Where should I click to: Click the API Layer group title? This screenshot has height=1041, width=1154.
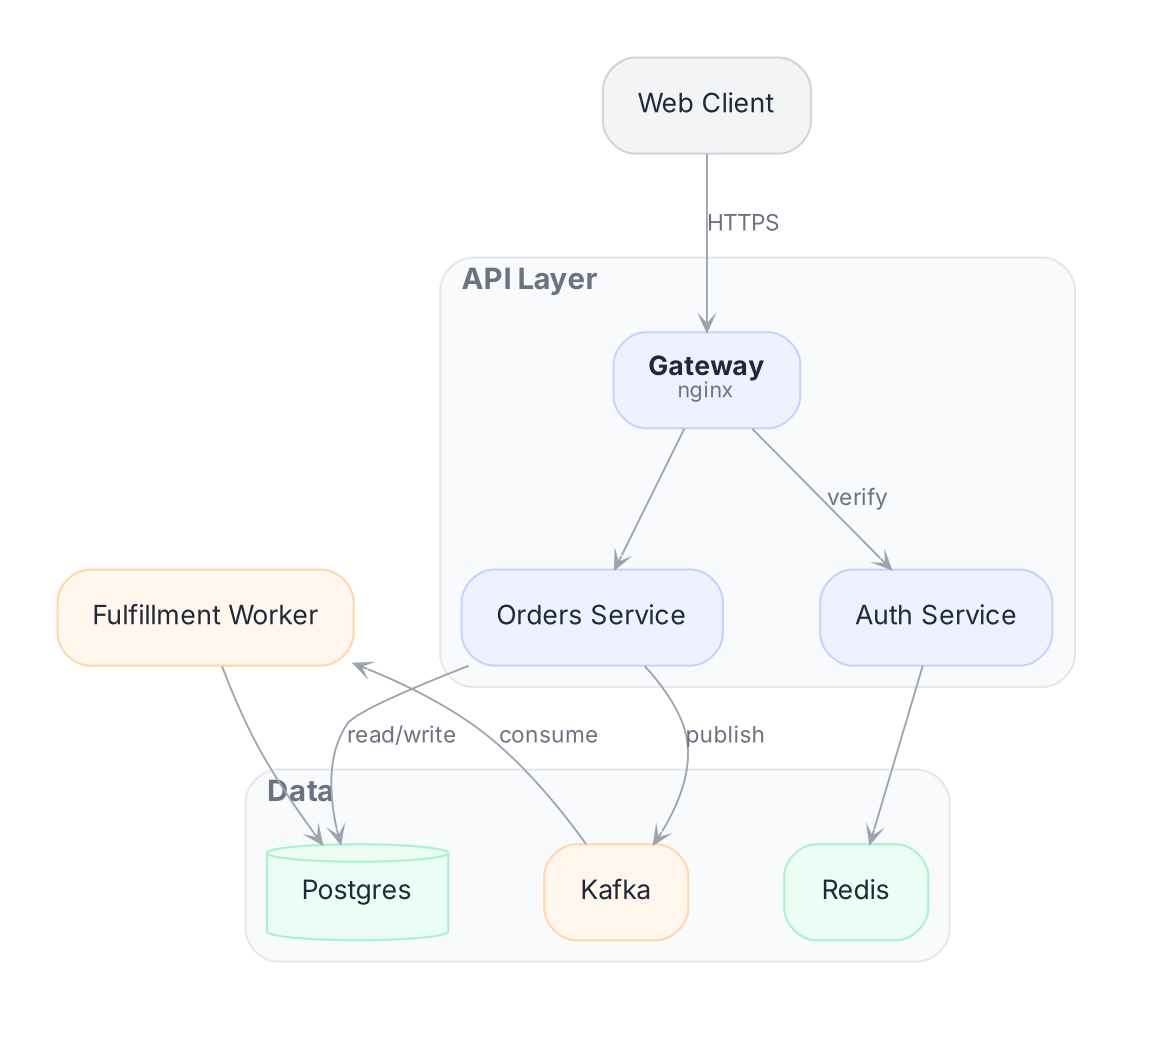529,279
